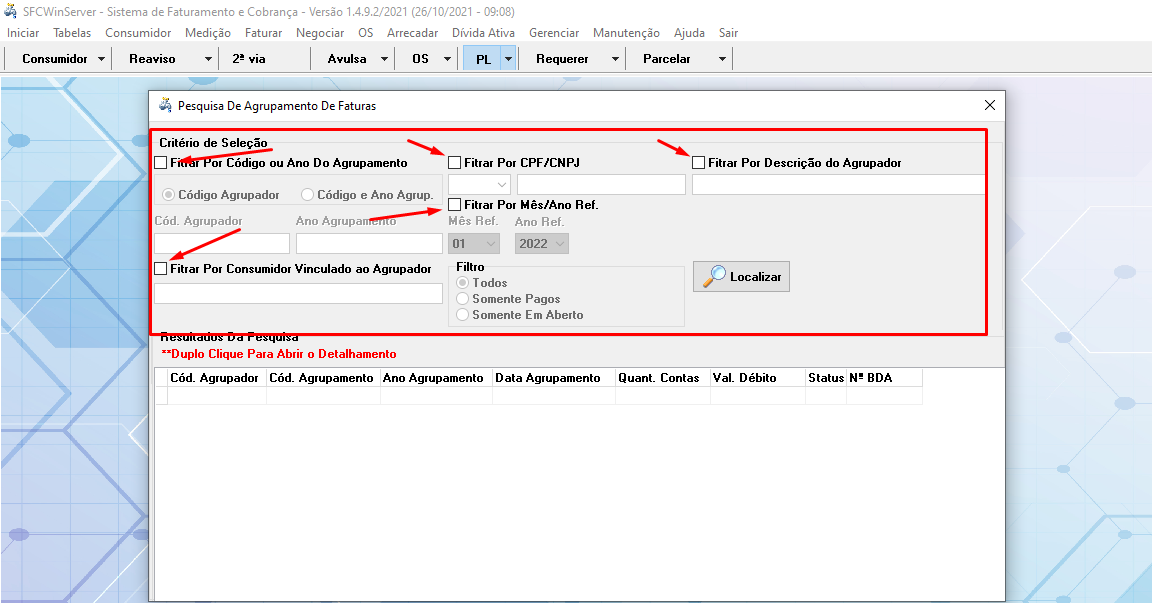Tick Filtrar Por Consumidor Vinculado checkbox
The width and height of the screenshot is (1152, 603).
161,269
